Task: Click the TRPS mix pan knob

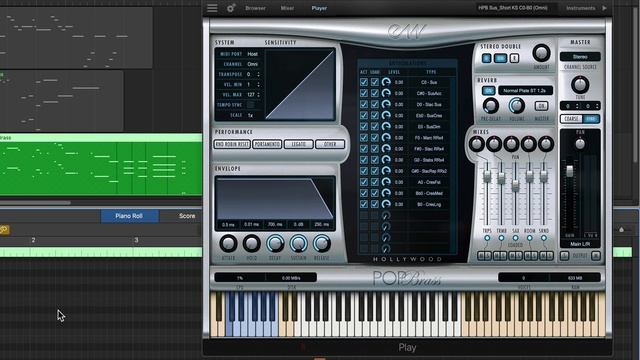Action: pos(477,144)
